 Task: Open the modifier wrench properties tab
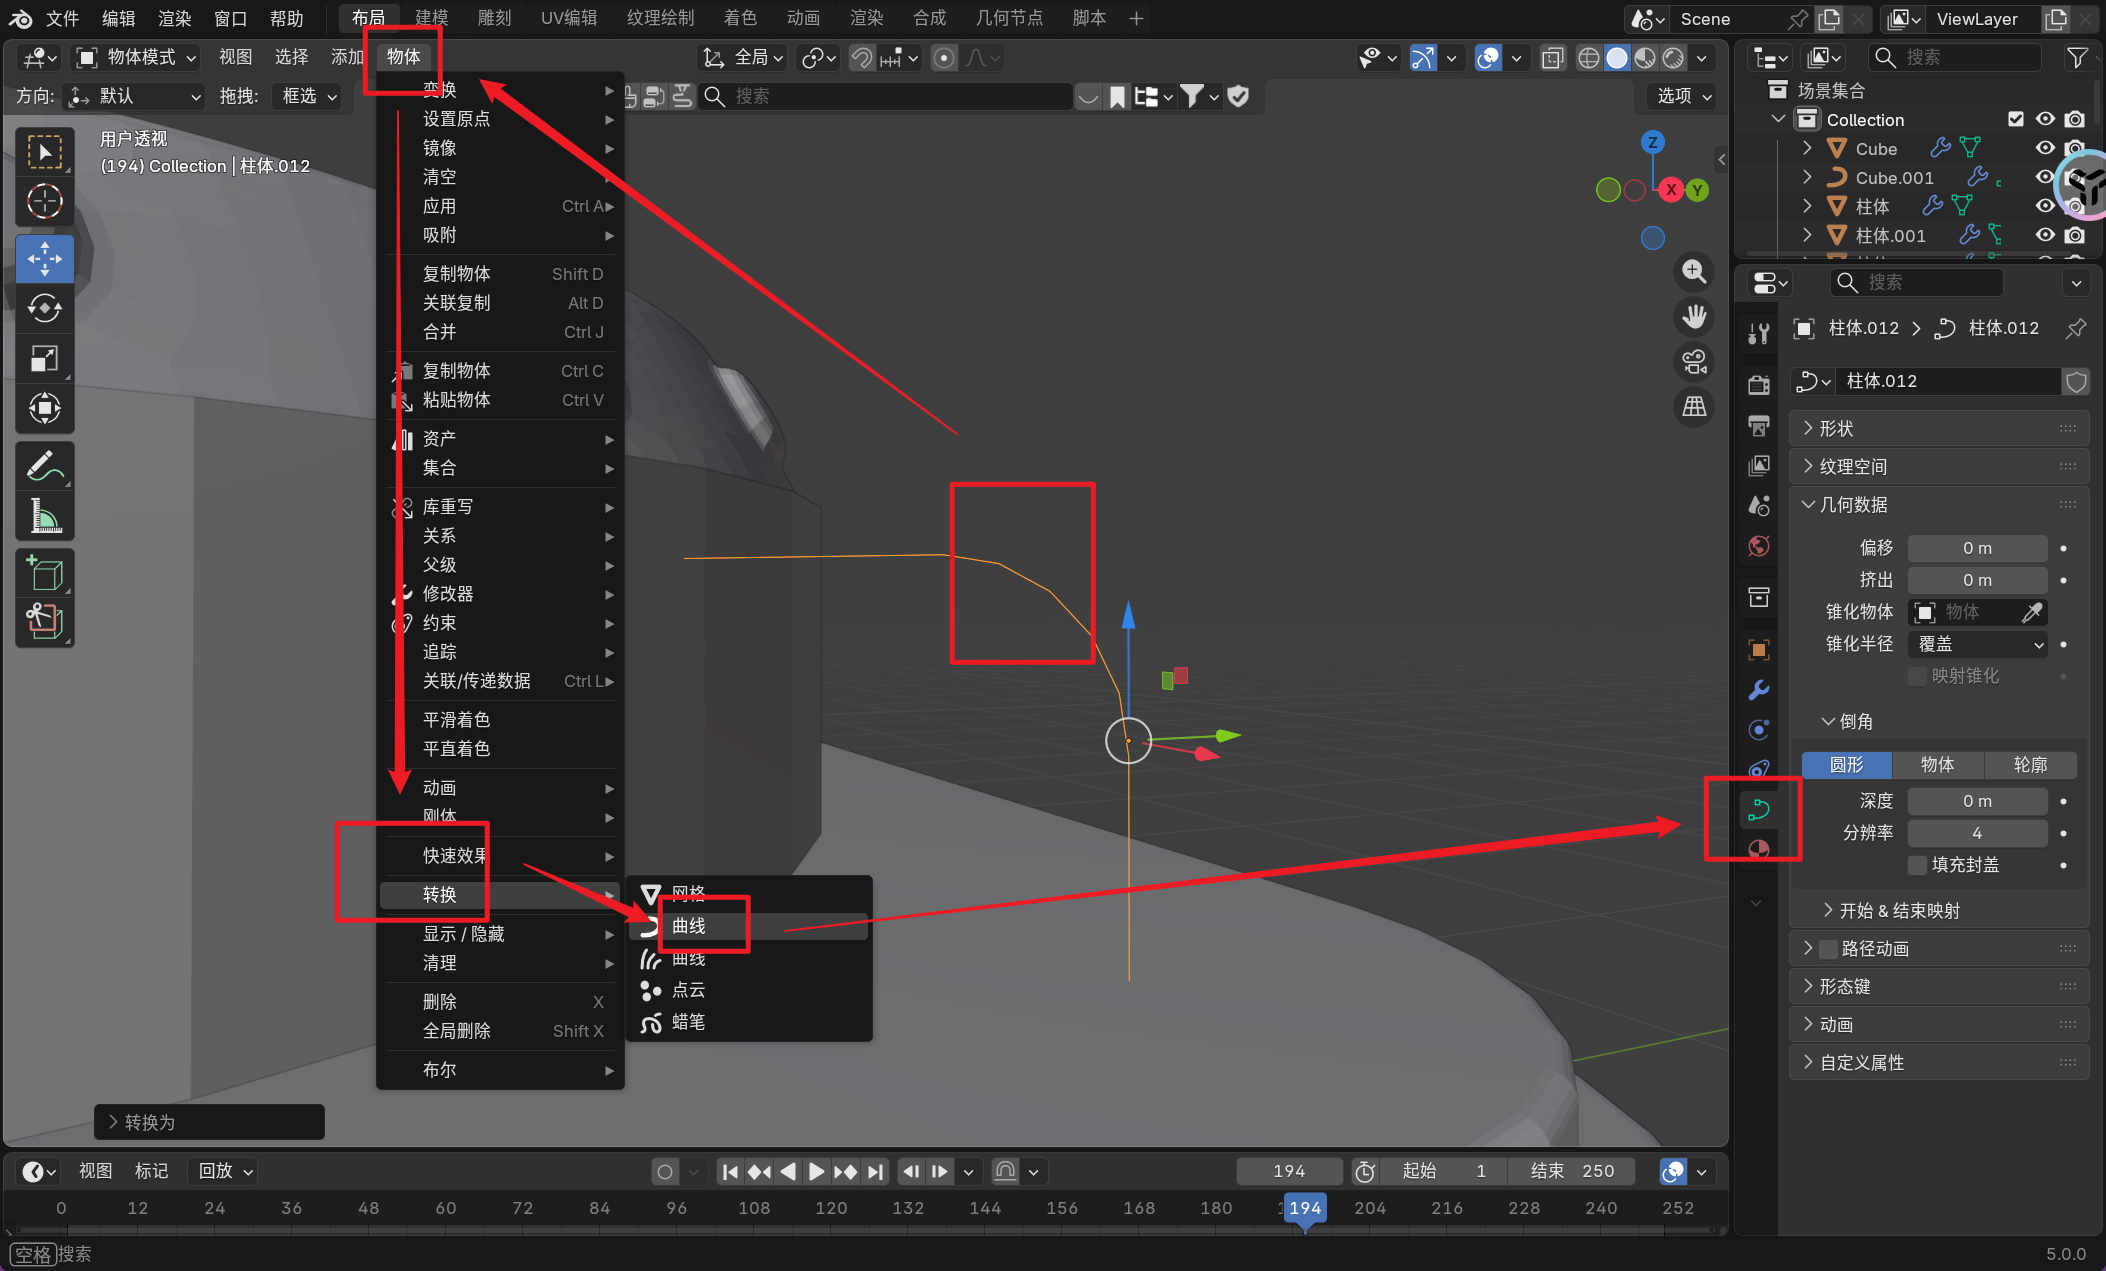(x=1759, y=690)
